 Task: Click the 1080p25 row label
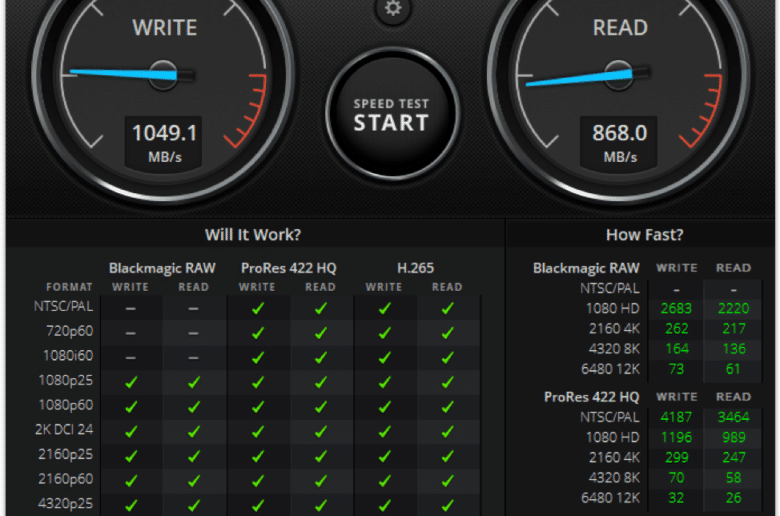click(66, 380)
